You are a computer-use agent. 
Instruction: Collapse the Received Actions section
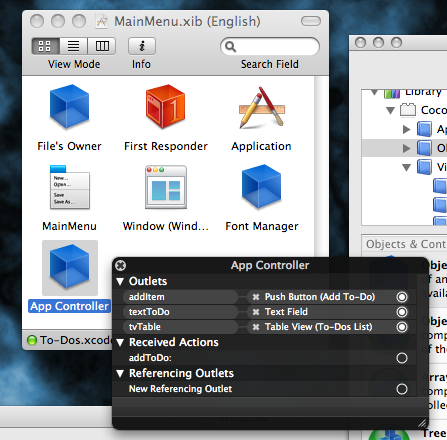pyautogui.click(x=120, y=342)
